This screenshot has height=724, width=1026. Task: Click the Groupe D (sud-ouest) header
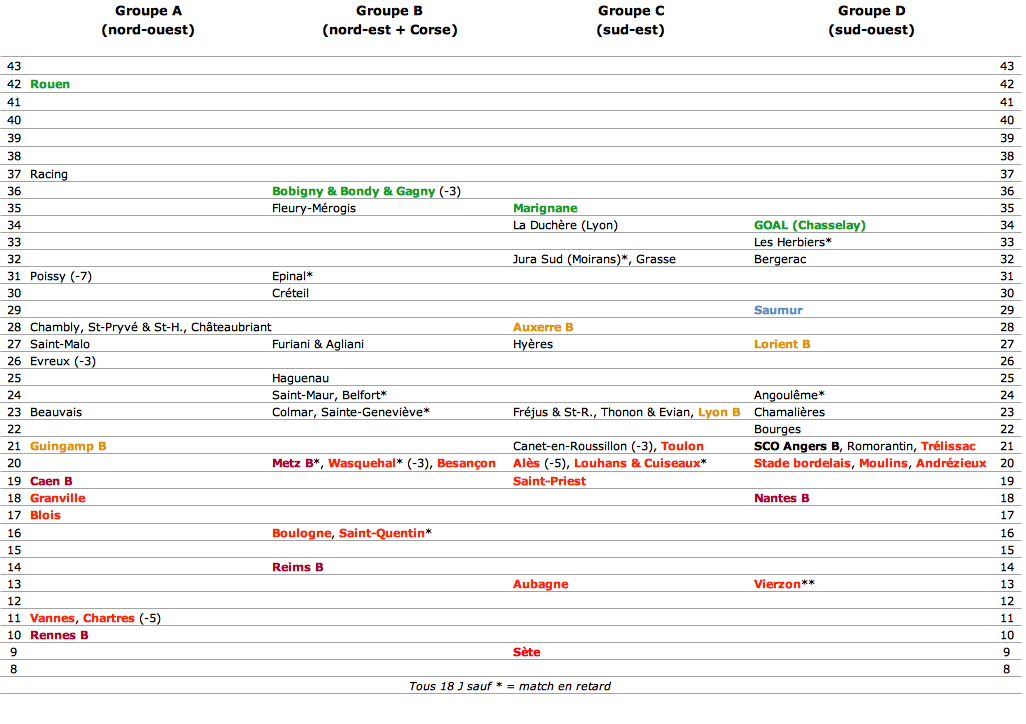click(x=872, y=20)
